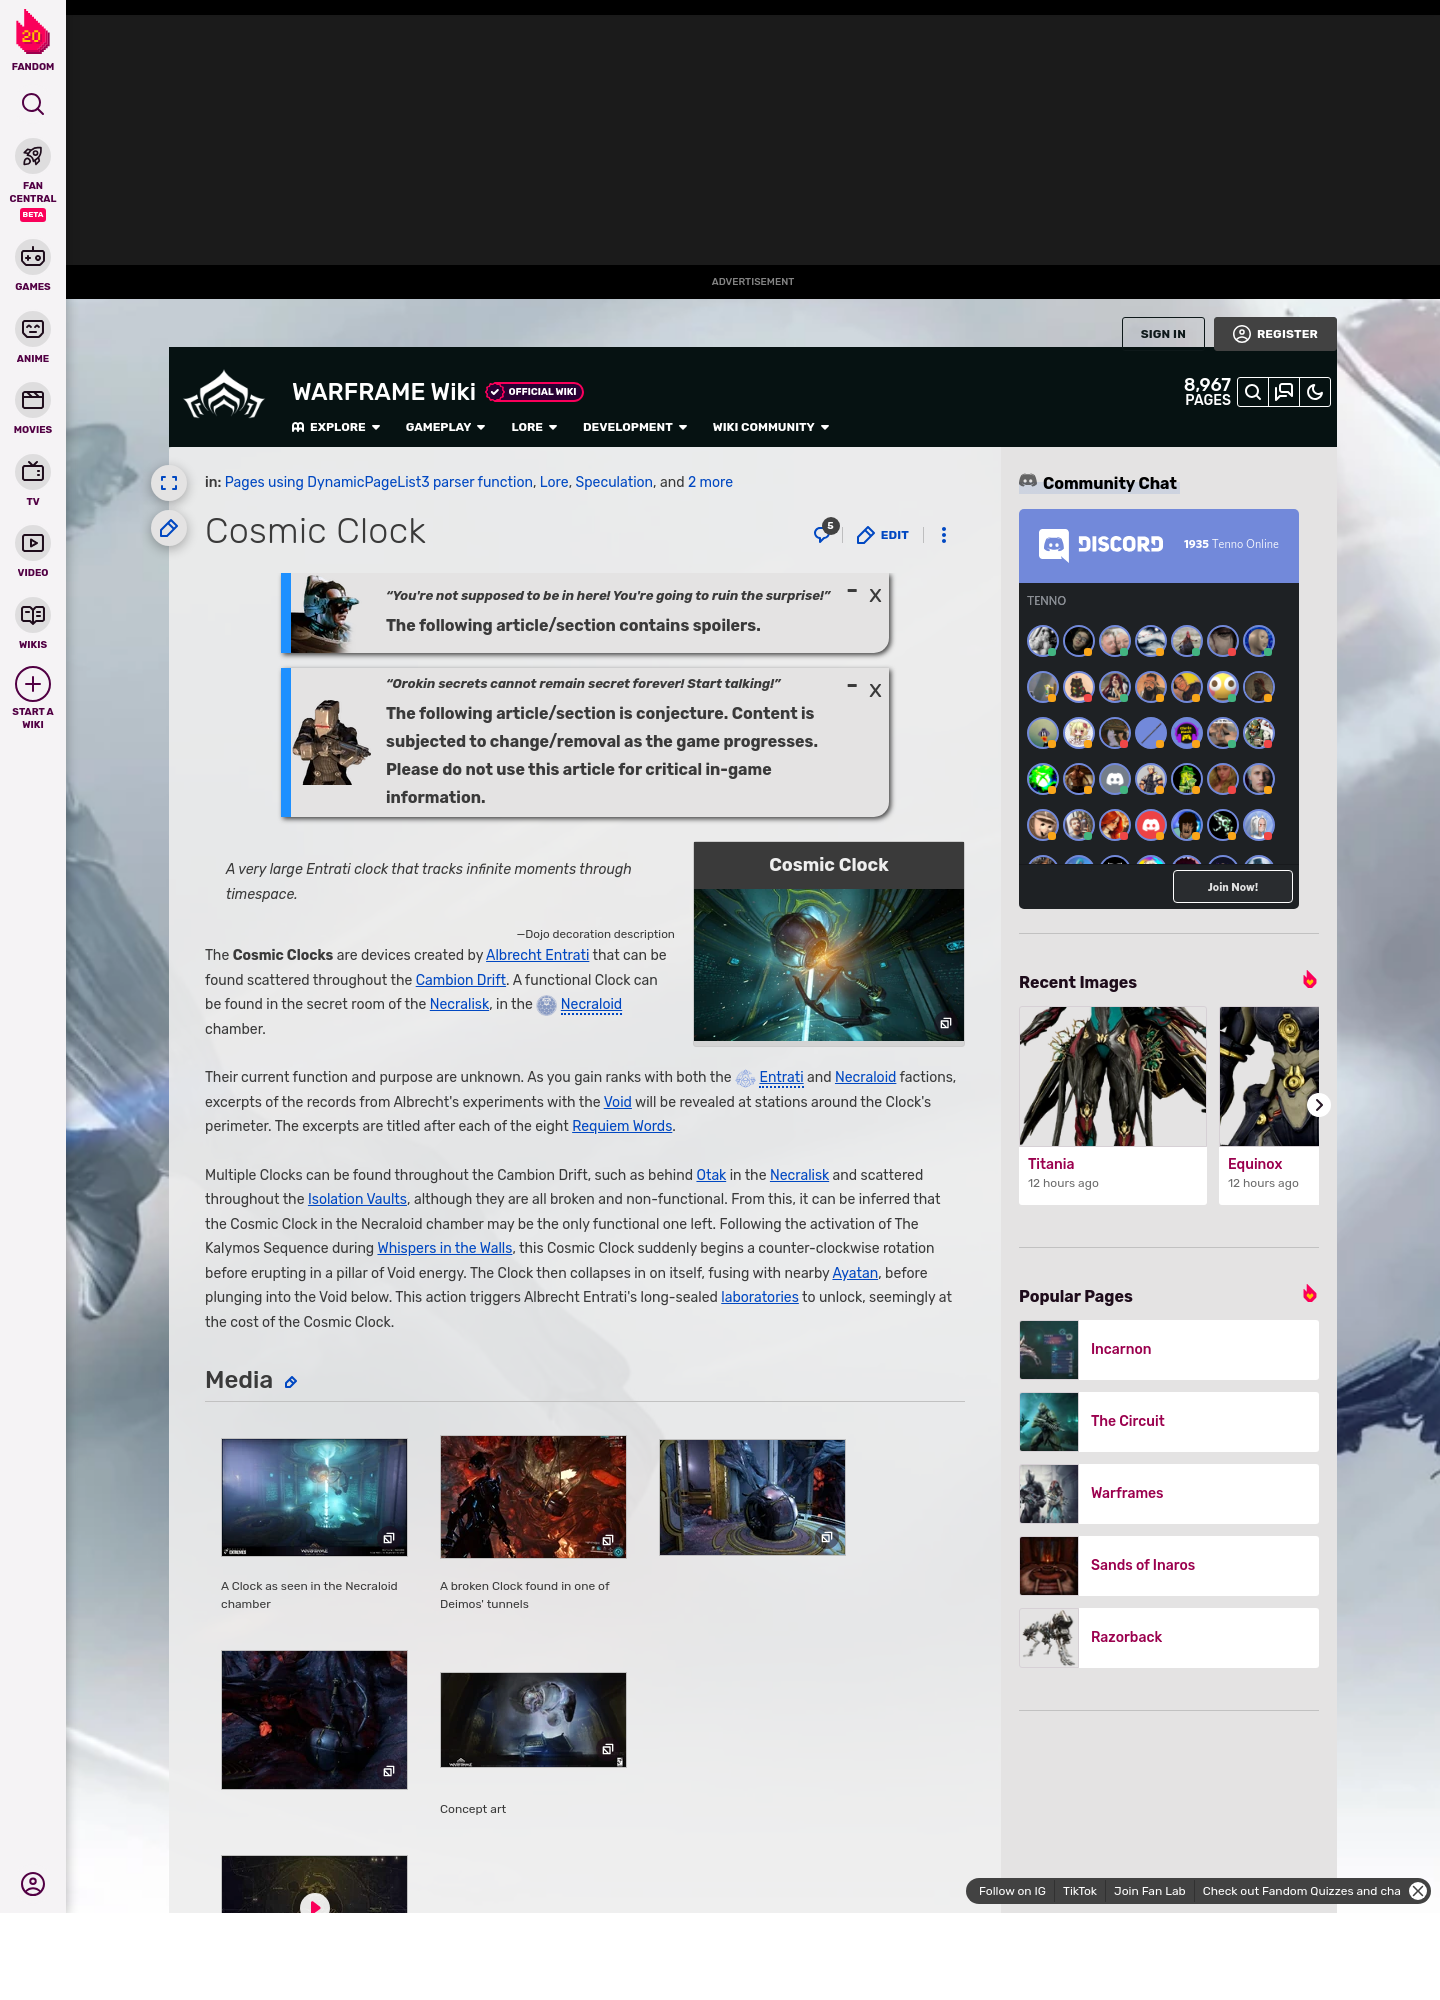Open the Whispers in the Walls link
Screen dimensions: 1440x2000
pos(445,1248)
